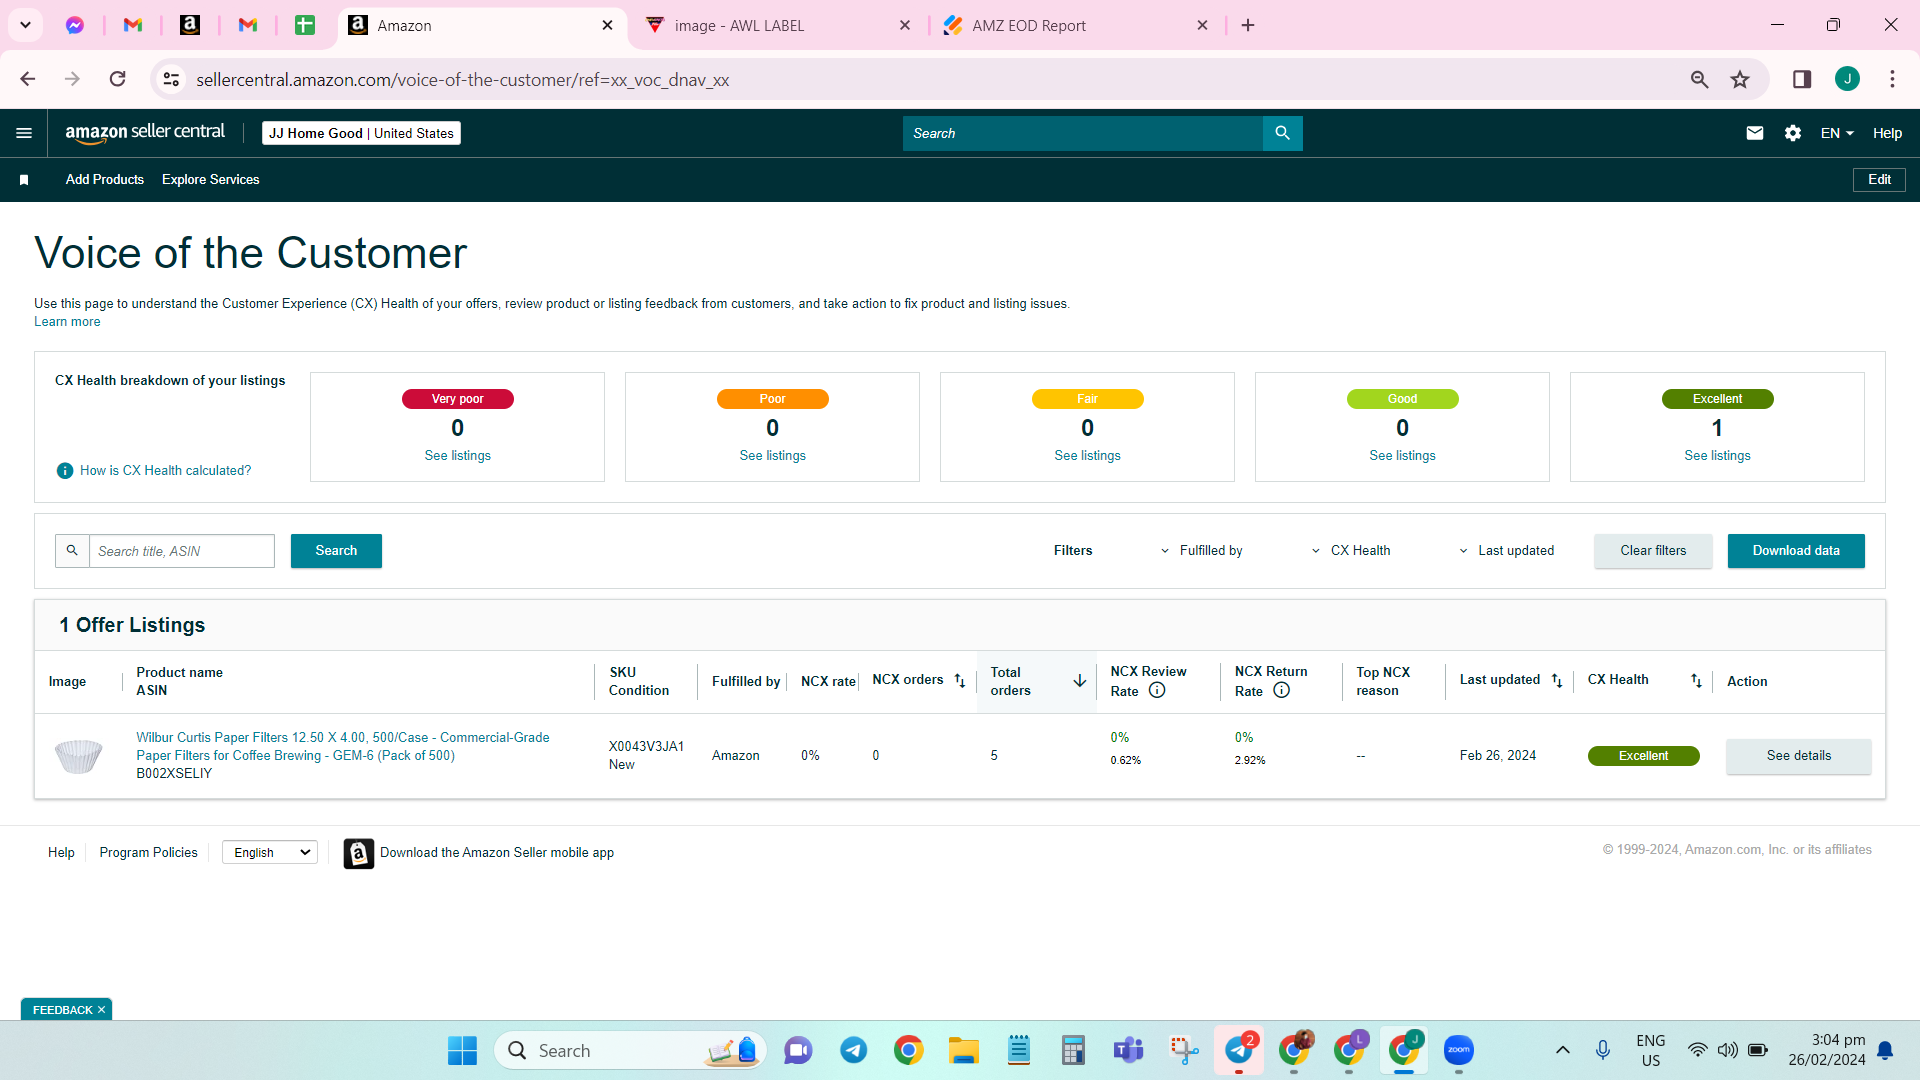Click the NCX Review Rate info icon
This screenshot has height=1080, width=1920.
pyautogui.click(x=1157, y=690)
